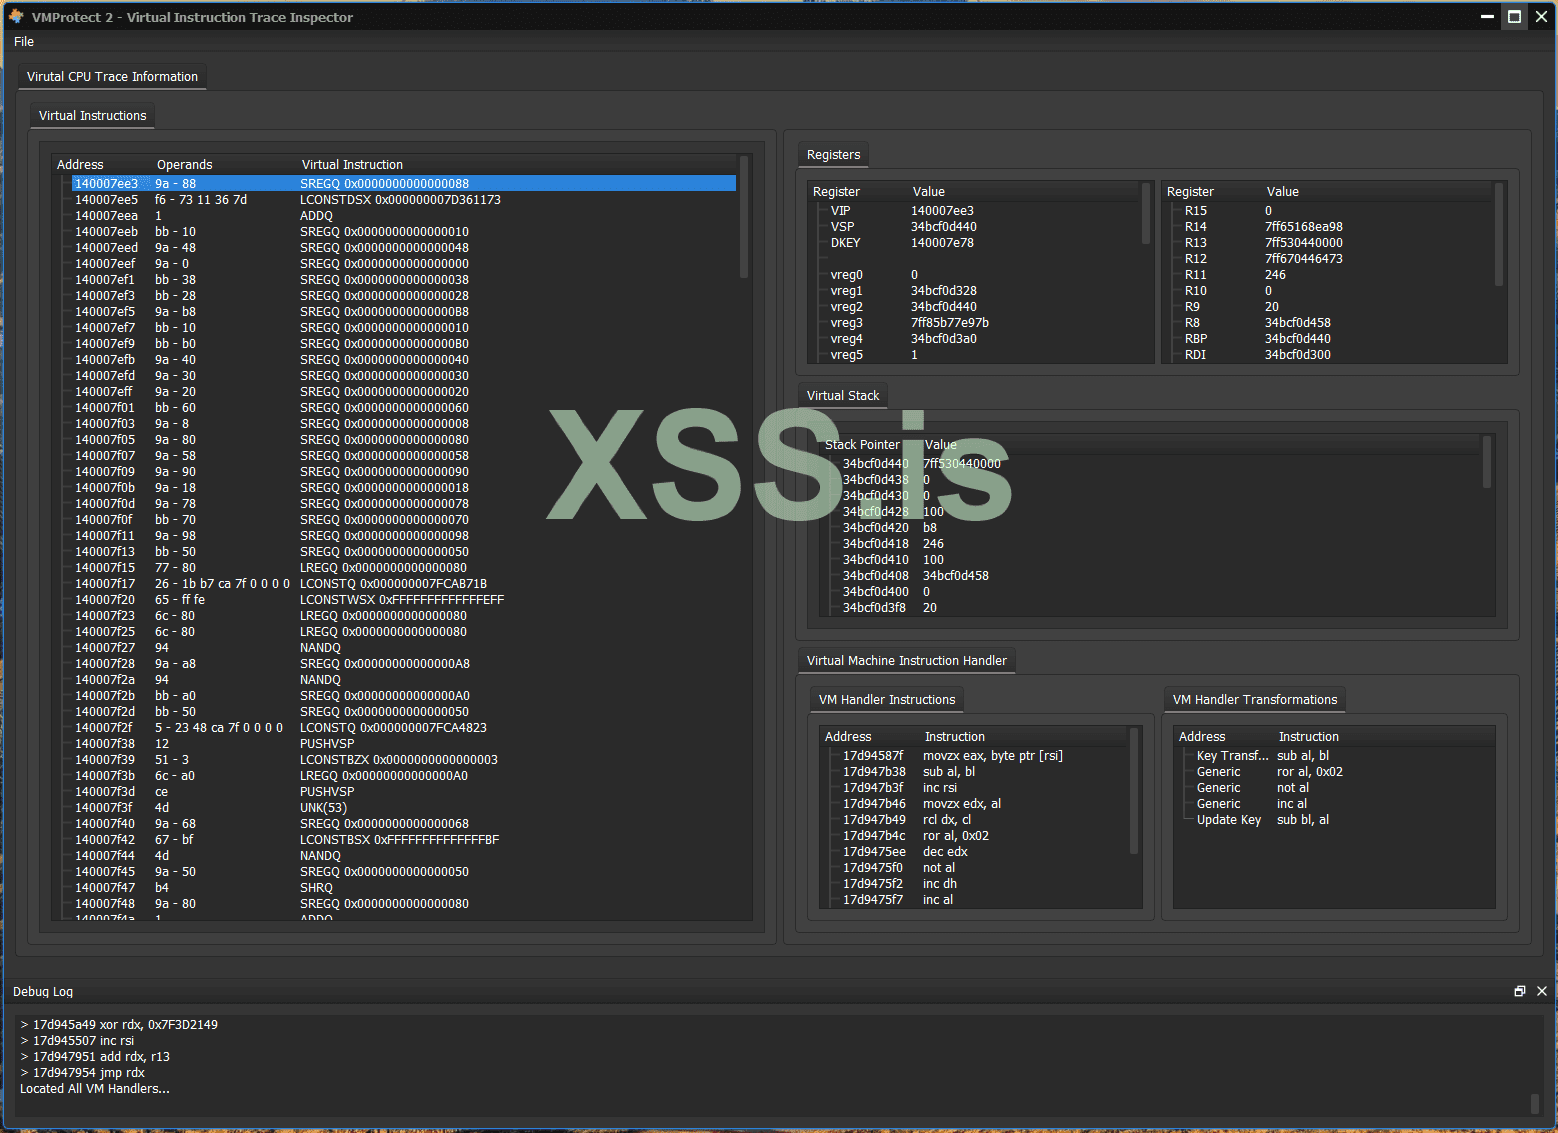This screenshot has width=1558, height=1133.
Task: Sort by the Operands column header
Action: point(185,165)
